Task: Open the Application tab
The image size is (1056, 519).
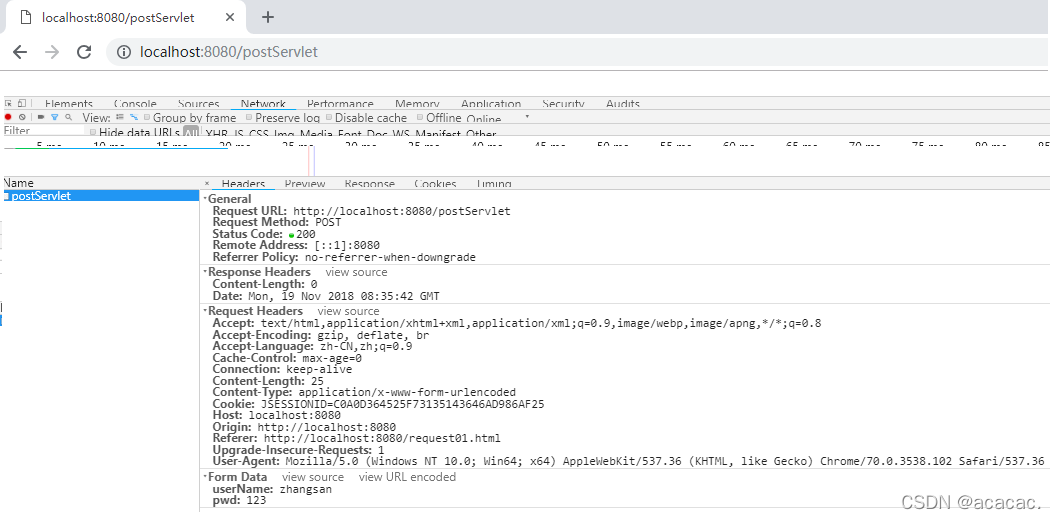Action: (x=491, y=104)
